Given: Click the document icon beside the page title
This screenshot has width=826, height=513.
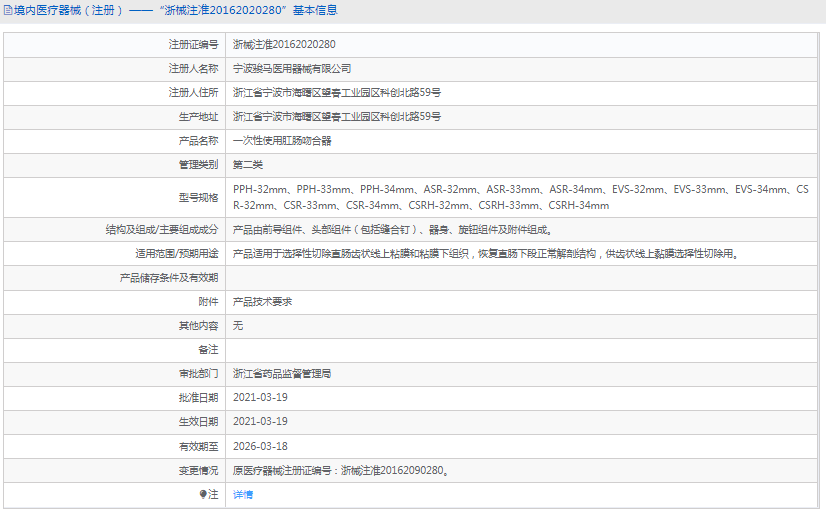Looking at the screenshot, I should click(x=8, y=11).
